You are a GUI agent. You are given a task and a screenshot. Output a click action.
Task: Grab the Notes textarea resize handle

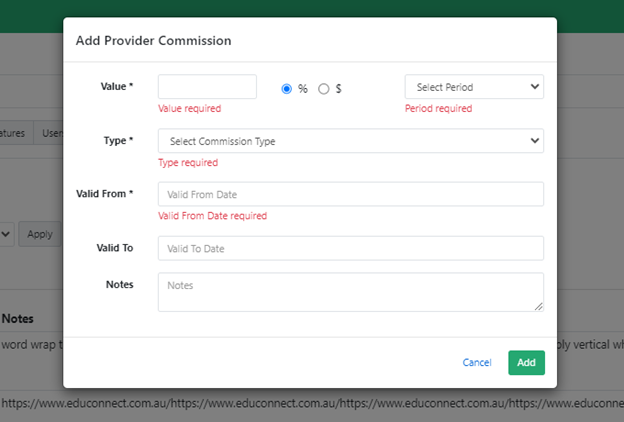coord(539,306)
